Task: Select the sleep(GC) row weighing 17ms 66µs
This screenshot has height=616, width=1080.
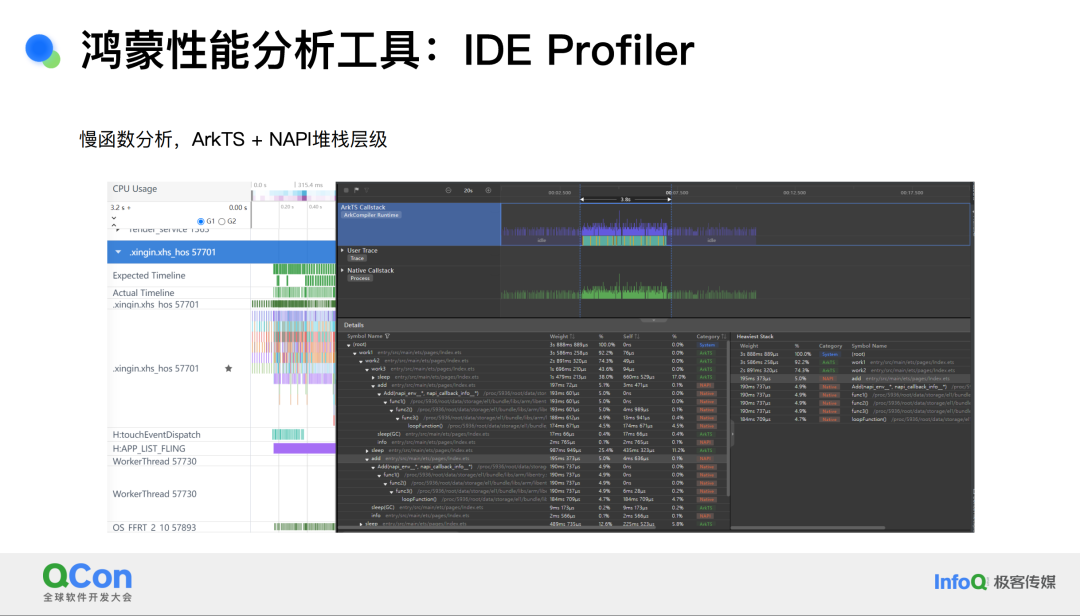Action: pyautogui.click(x=532, y=435)
